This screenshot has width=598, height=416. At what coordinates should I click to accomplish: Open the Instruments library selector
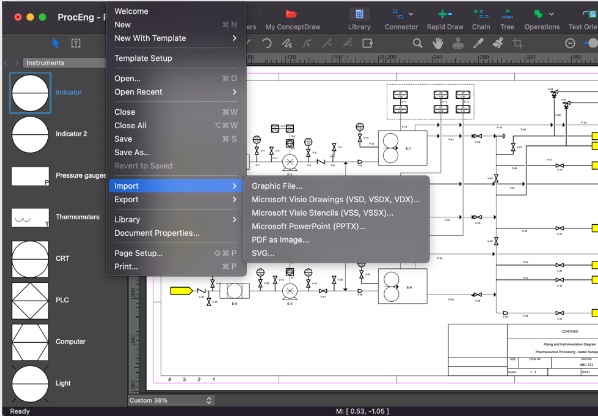click(64, 63)
